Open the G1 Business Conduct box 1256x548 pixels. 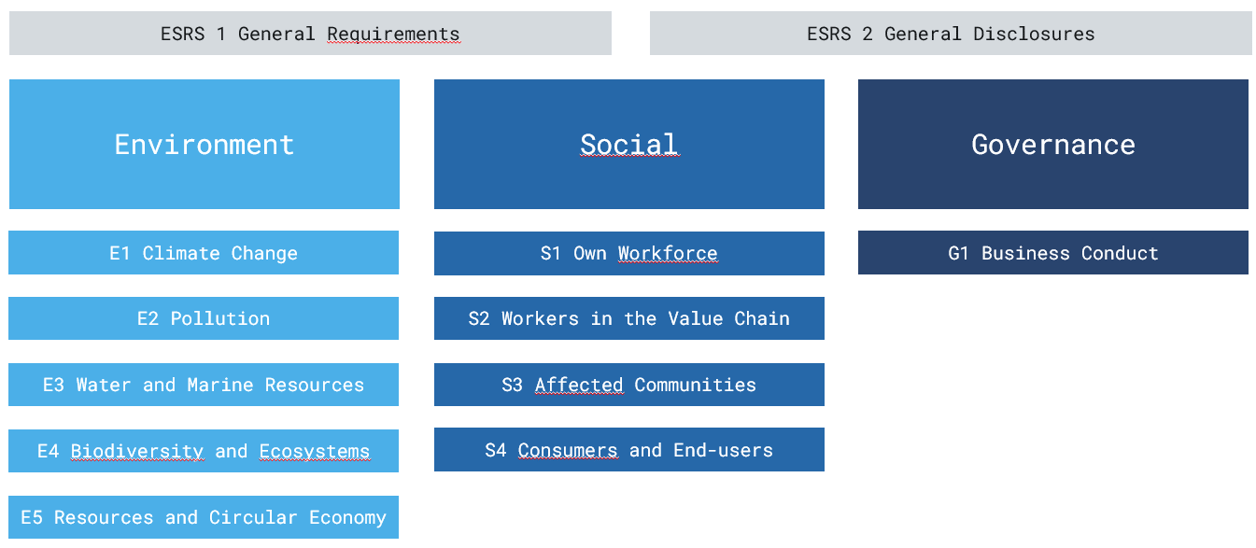[1053, 253]
